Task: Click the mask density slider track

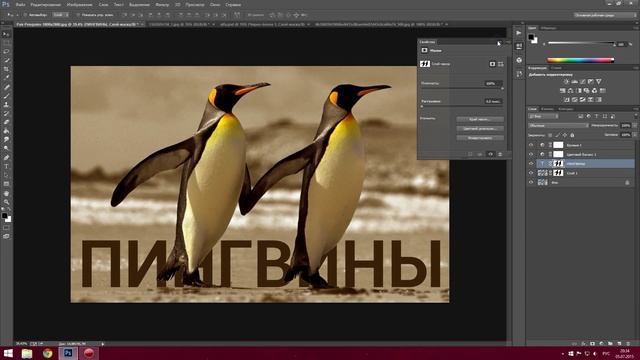Action: coord(462,88)
